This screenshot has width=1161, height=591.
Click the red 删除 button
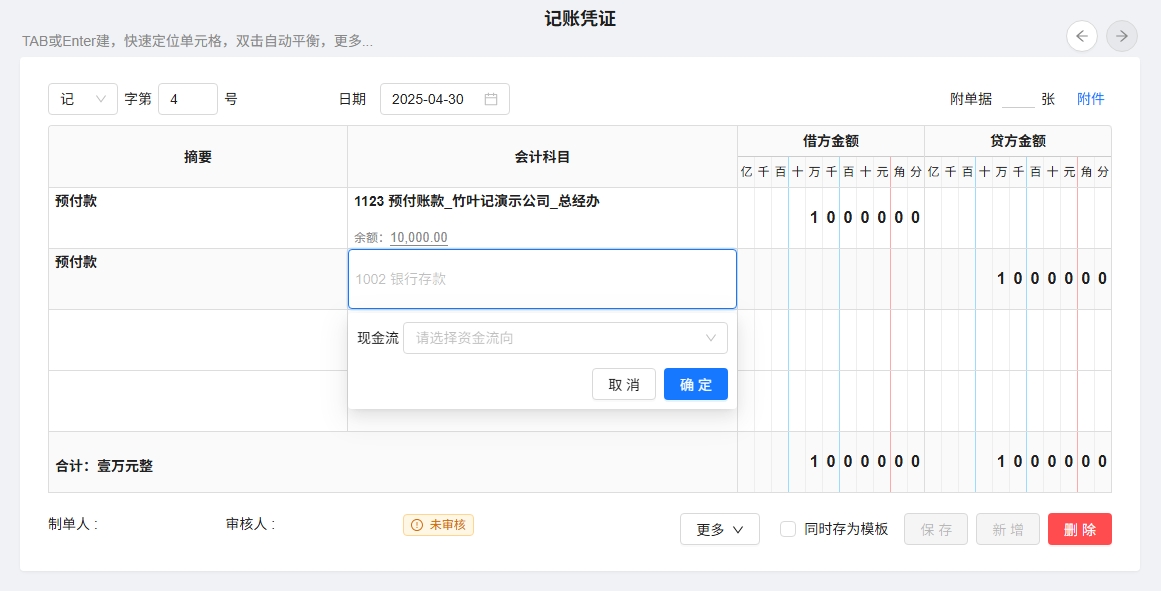click(1079, 529)
